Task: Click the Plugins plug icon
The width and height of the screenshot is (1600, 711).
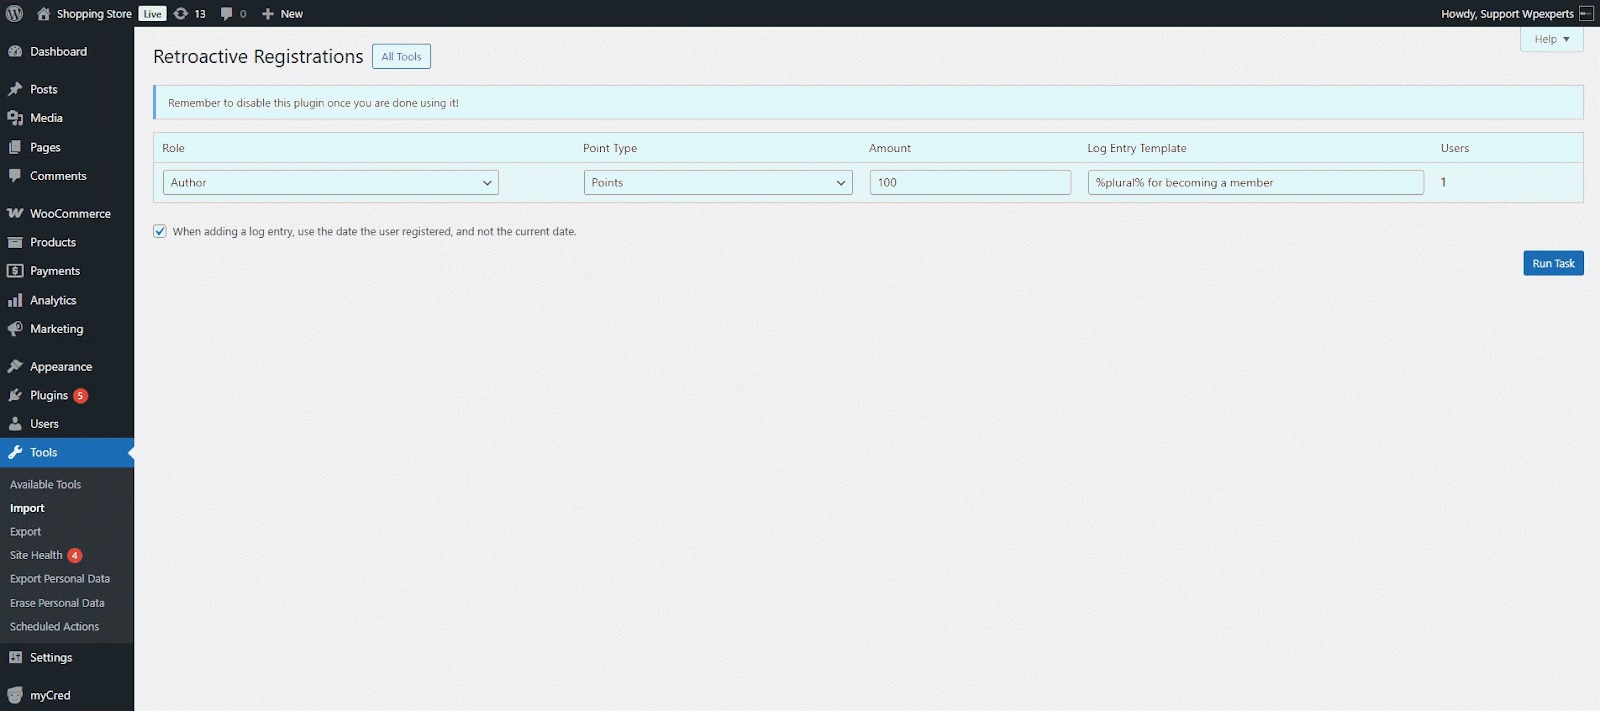Action: pyautogui.click(x=15, y=395)
